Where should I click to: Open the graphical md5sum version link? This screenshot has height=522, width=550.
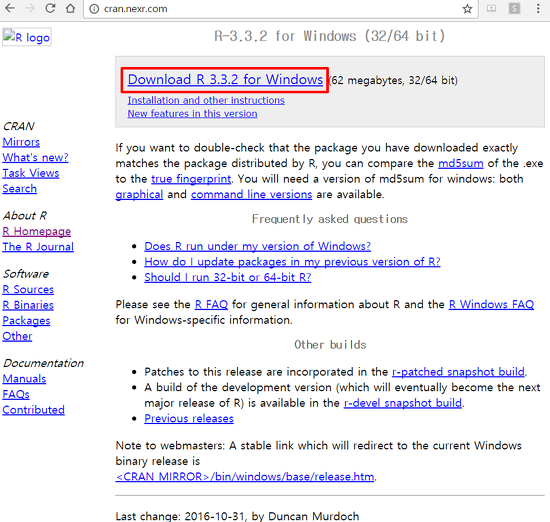pyautogui.click(x=139, y=195)
